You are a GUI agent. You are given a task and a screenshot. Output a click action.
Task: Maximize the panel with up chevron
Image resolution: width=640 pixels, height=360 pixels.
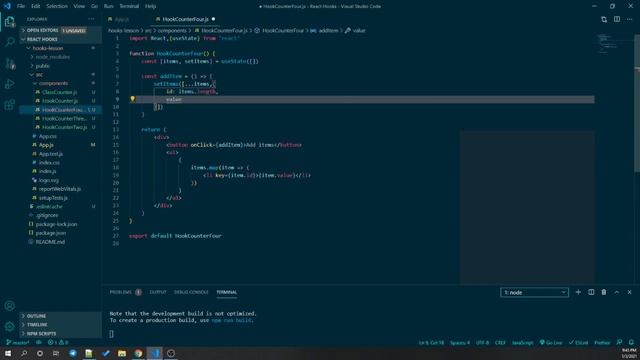[617, 292]
